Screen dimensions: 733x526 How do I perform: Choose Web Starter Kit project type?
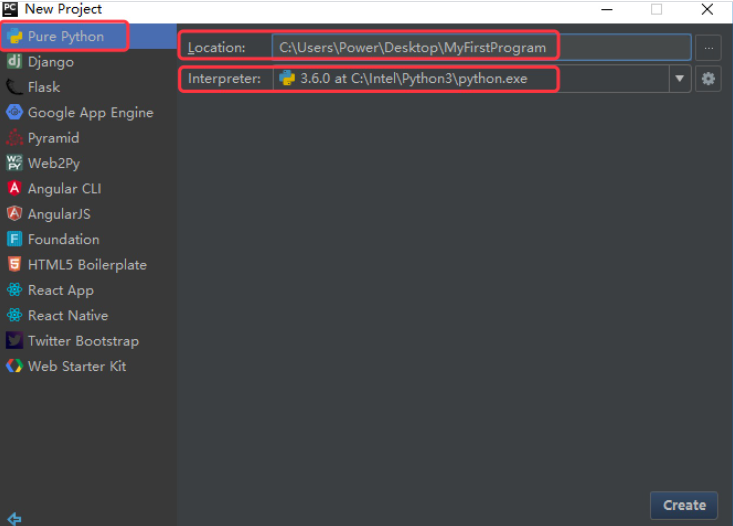tap(88, 366)
